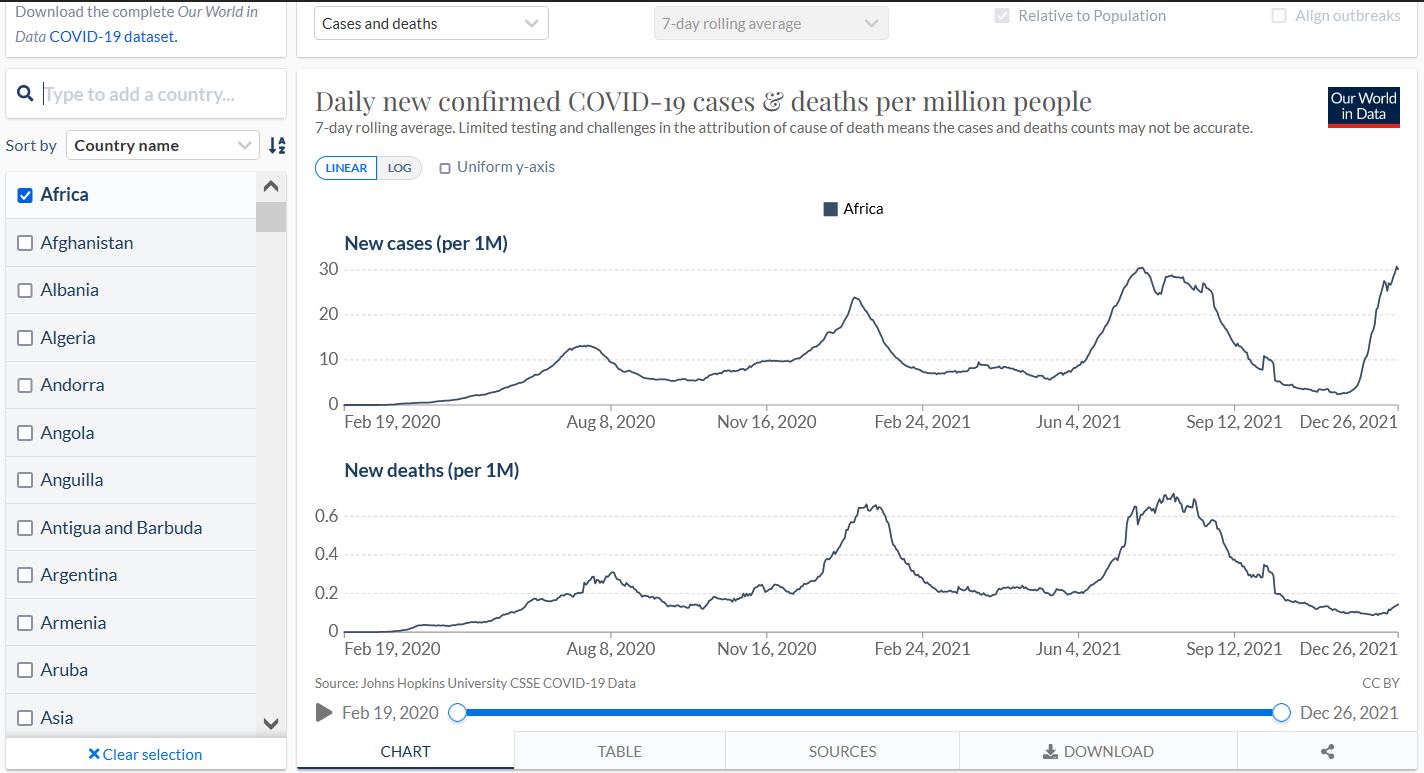Click the Our World in Data logo
The image size is (1424, 773).
tap(1363, 107)
